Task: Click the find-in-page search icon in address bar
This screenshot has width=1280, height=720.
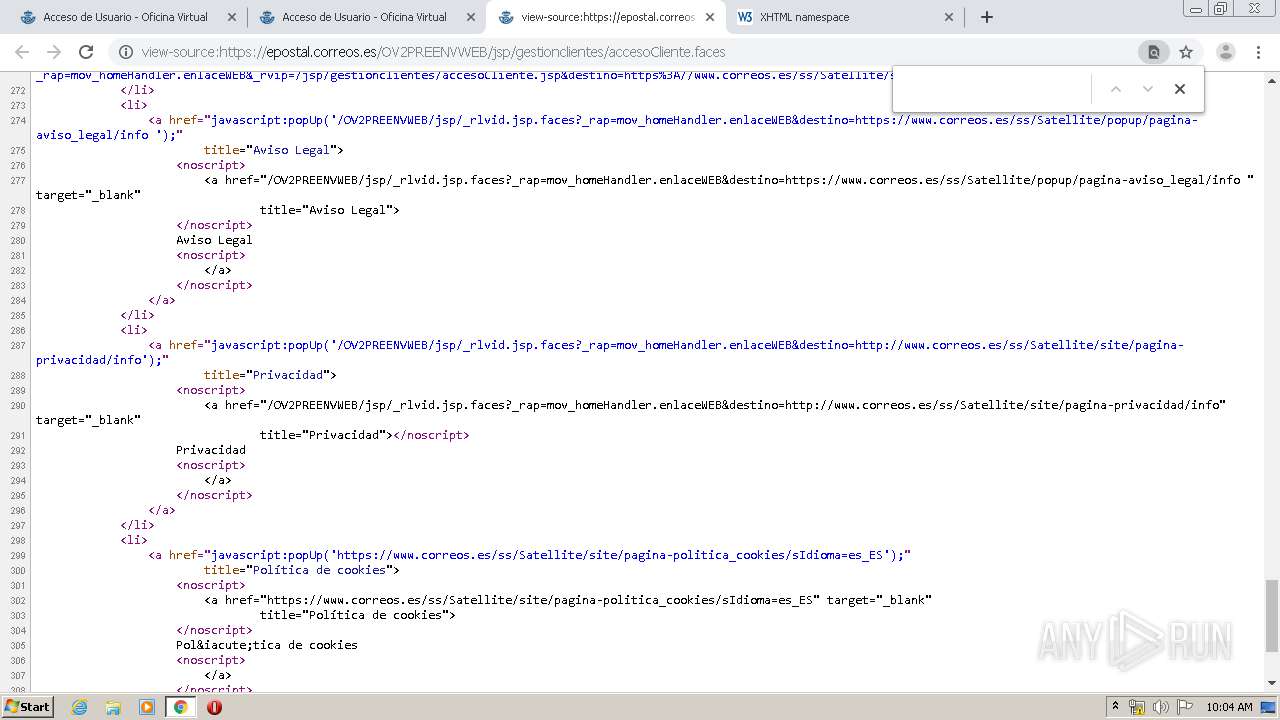Action: pyautogui.click(x=1153, y=52)
